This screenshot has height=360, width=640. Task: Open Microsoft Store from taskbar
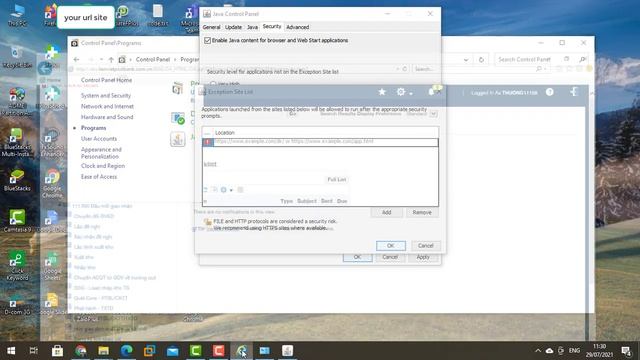click(x=58, y=351)
